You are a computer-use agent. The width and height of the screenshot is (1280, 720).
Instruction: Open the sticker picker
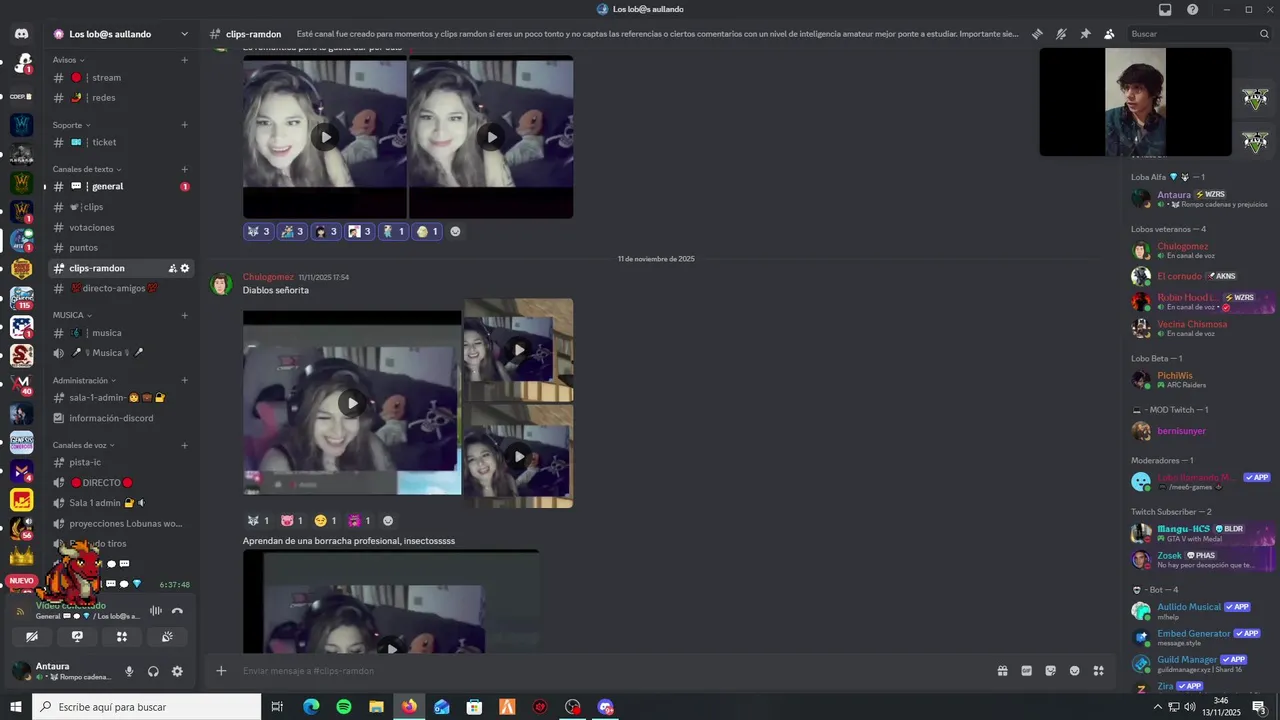click(x=1050, y=671)
